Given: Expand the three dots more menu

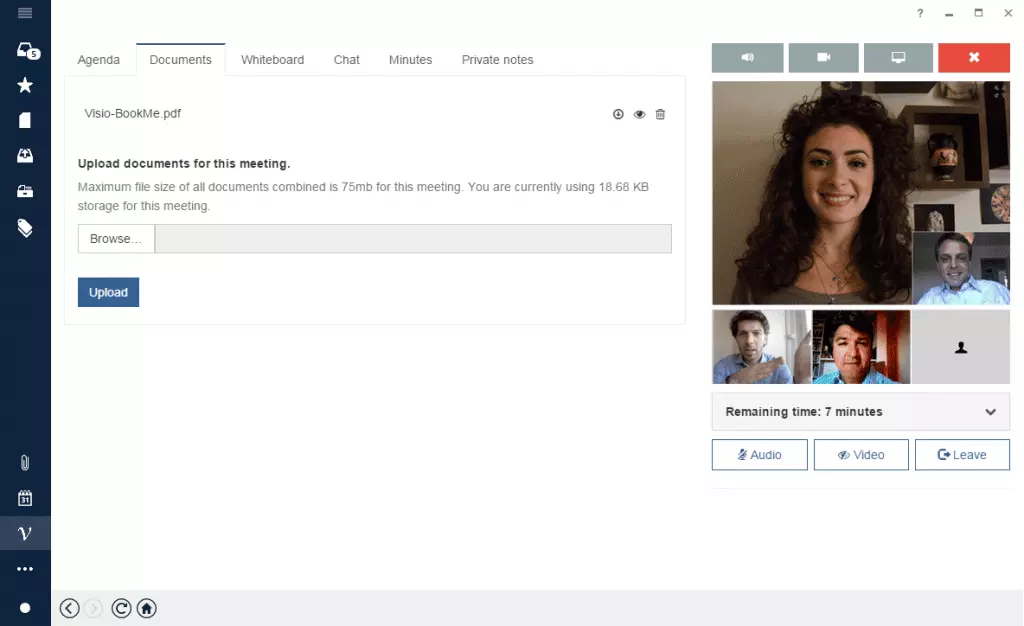Looking at the screenshot, I should pos(25,569).
